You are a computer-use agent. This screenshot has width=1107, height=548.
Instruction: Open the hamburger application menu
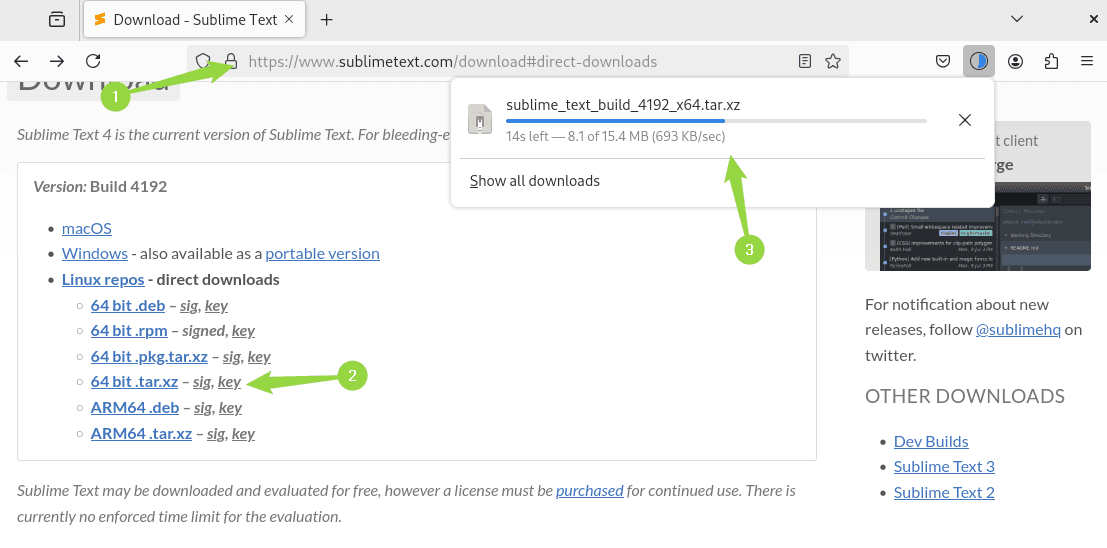[x=1087, y=61]
